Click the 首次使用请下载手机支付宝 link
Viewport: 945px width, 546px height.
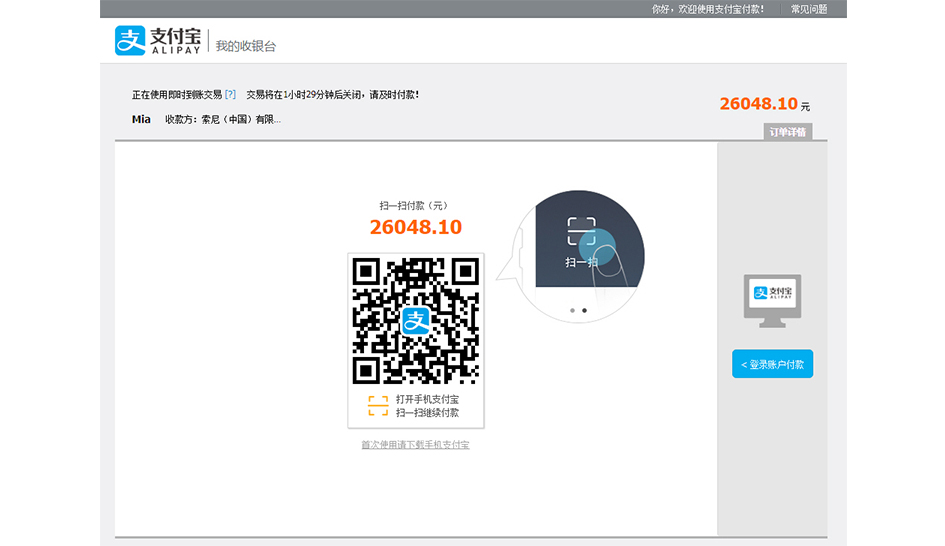415,445
